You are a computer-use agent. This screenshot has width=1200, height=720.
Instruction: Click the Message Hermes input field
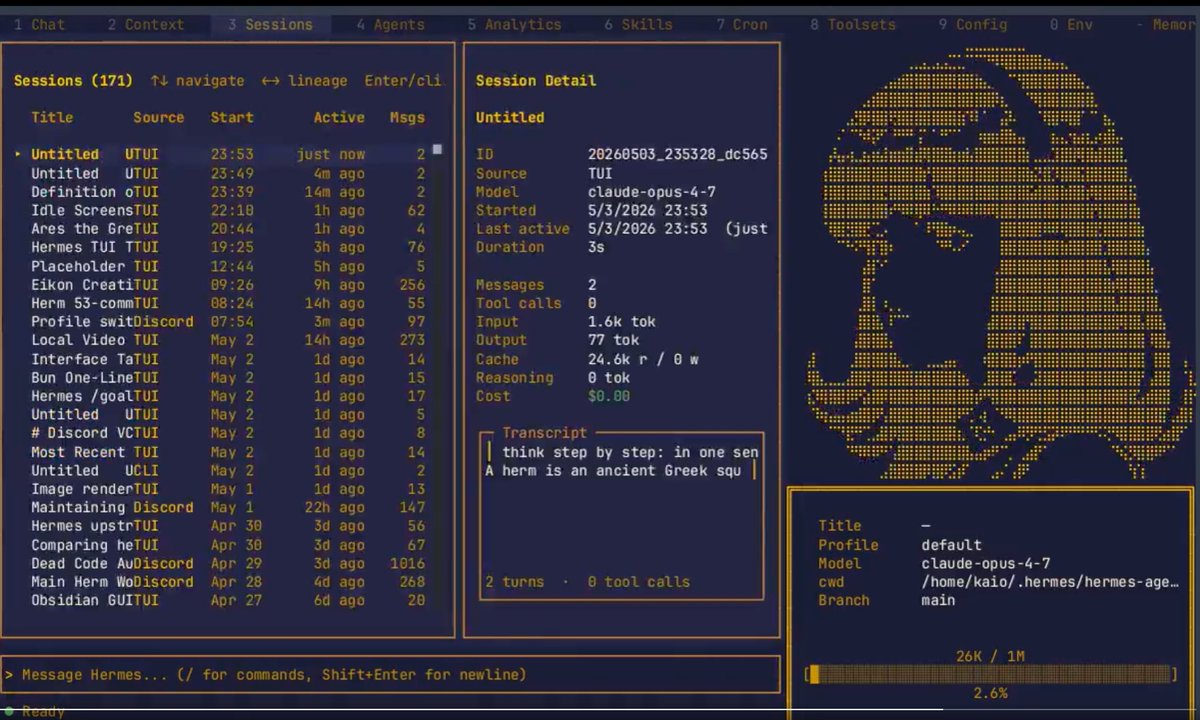(390, 675)
